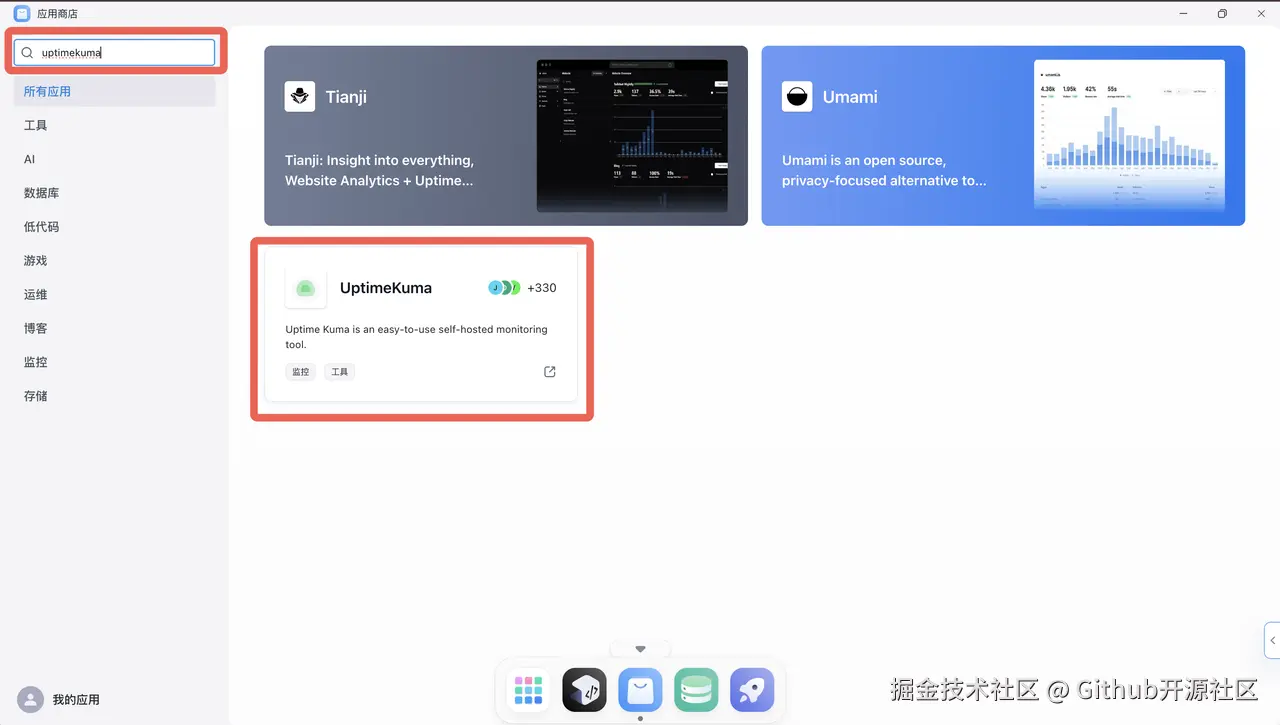Image resolution: width=1280 pixels, height=725 pixels.
Task: Open the Umami banner card
Action: (1003, 136)
